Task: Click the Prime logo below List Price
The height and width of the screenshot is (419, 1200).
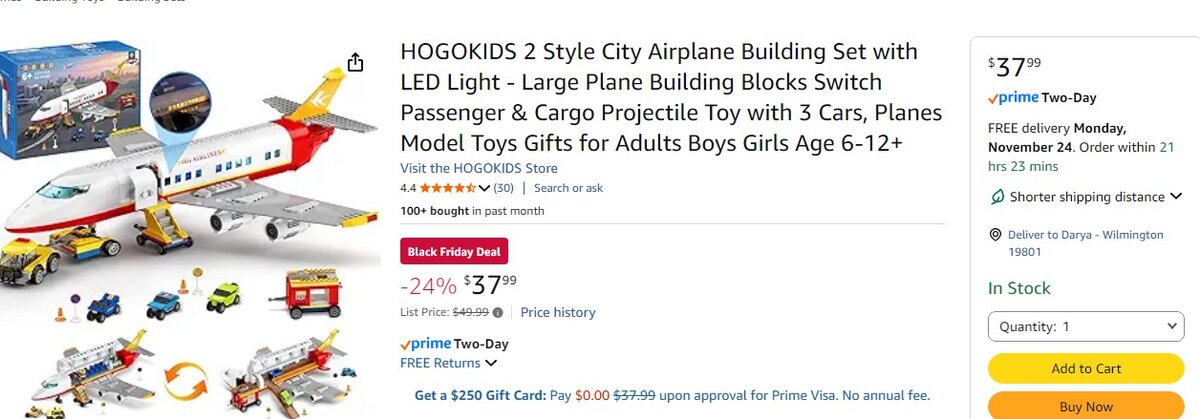Action: (425, 344)
